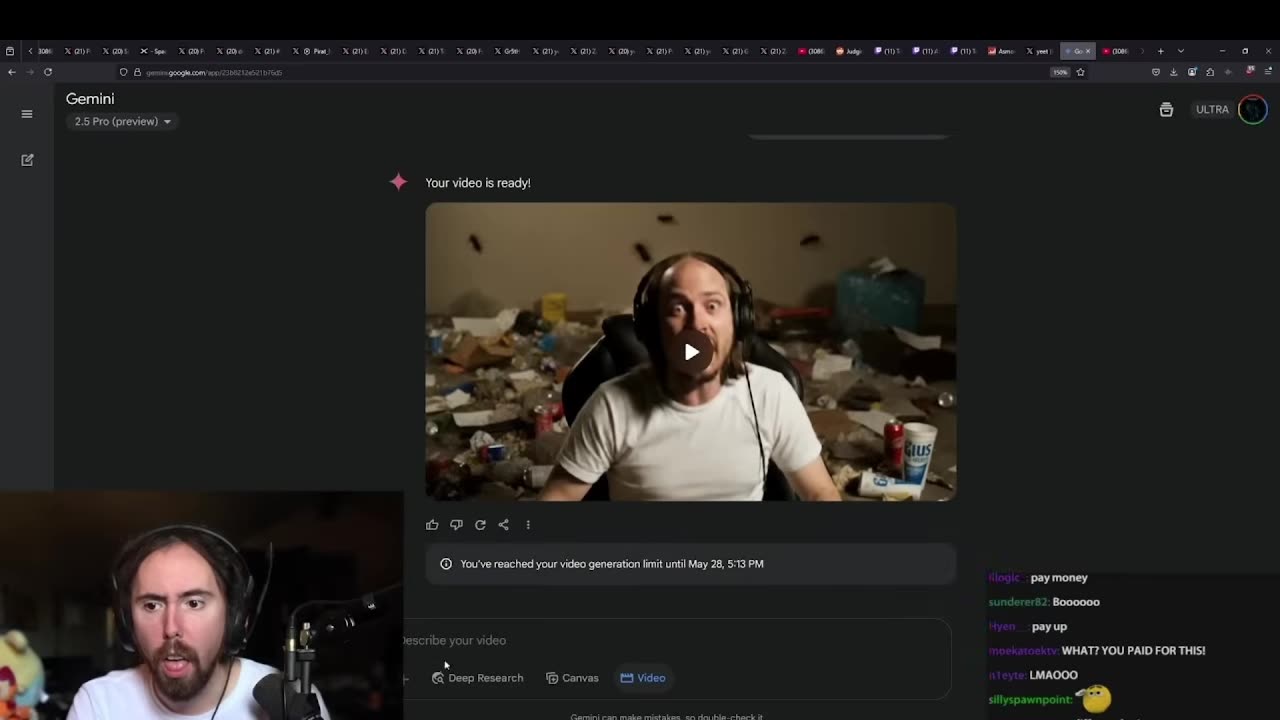Open the account icon in the browser toolbar

coord(1192,72)
